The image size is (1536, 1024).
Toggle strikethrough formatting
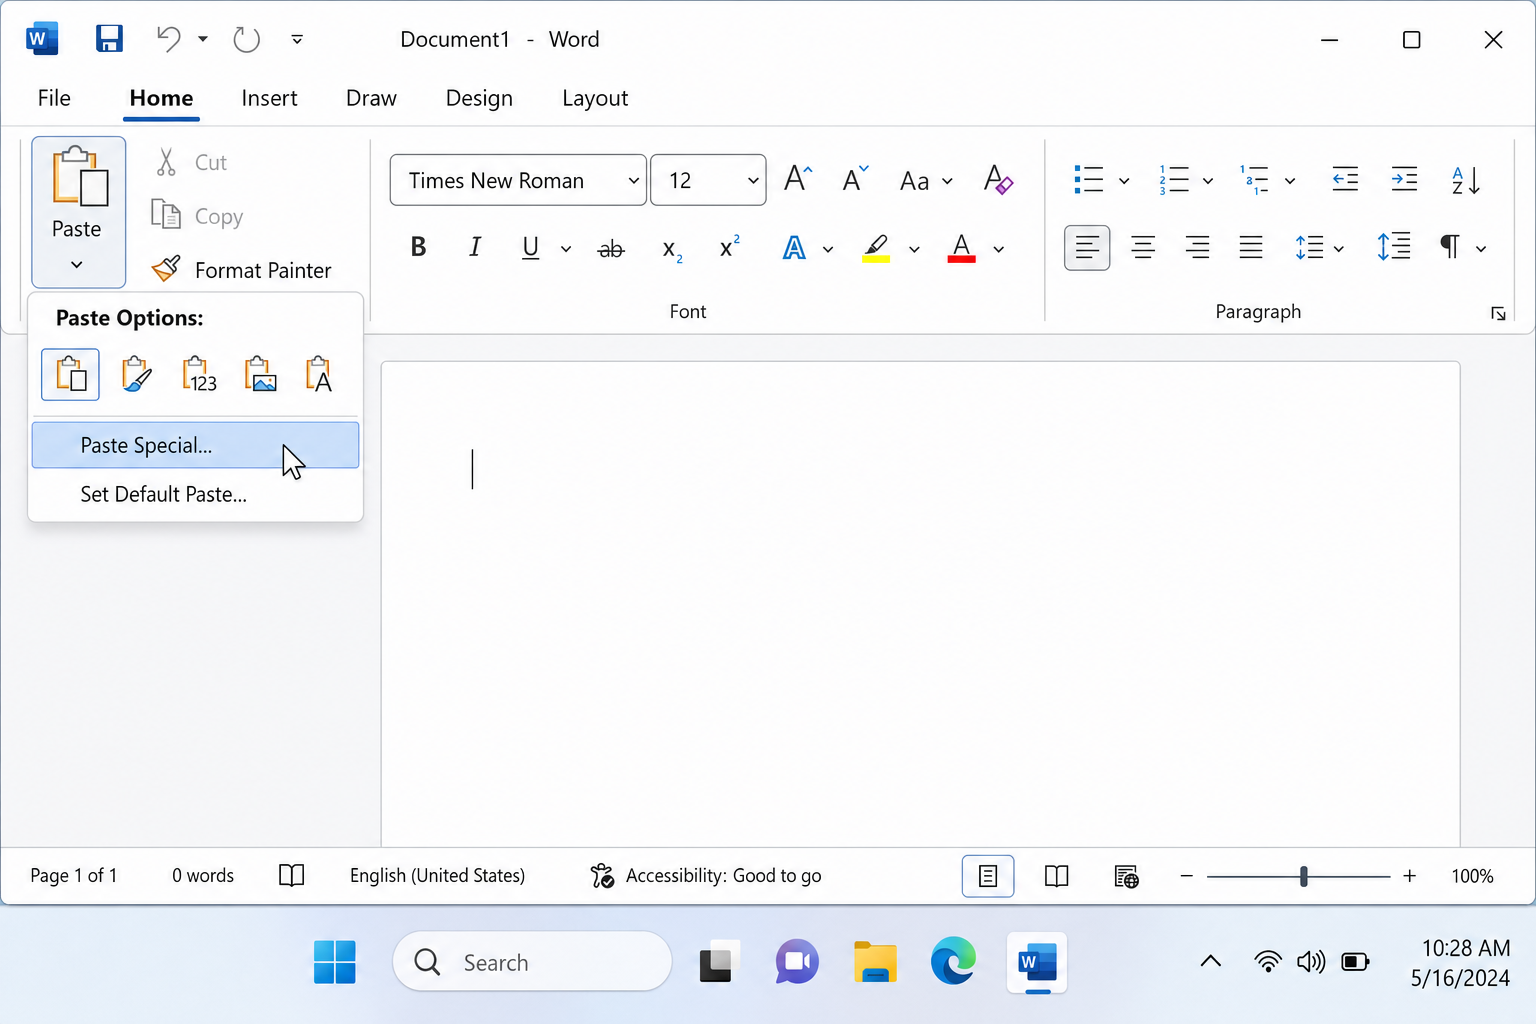click(611, 249)
